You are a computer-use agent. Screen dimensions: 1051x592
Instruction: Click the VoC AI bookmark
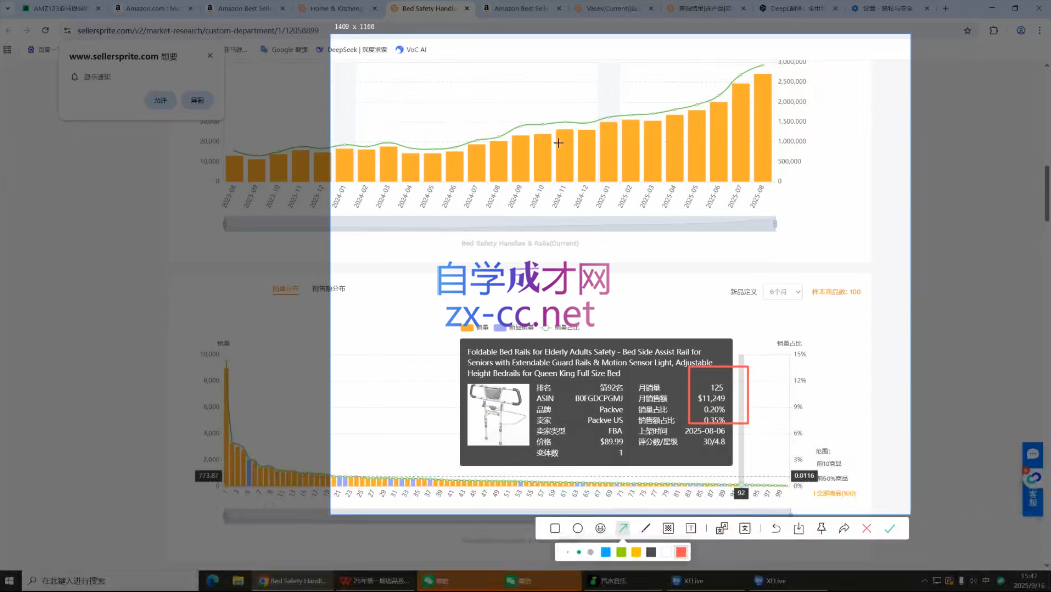point(411,49)
